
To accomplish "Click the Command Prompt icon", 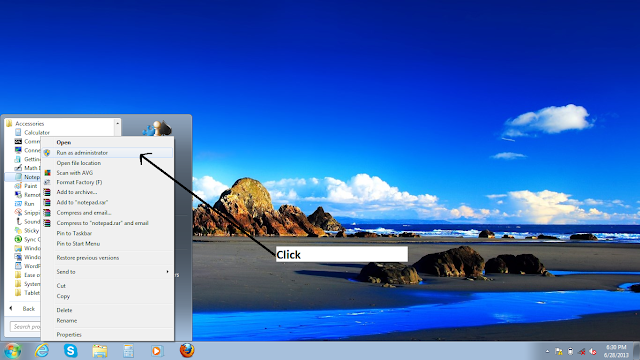I will coord(18,141).
